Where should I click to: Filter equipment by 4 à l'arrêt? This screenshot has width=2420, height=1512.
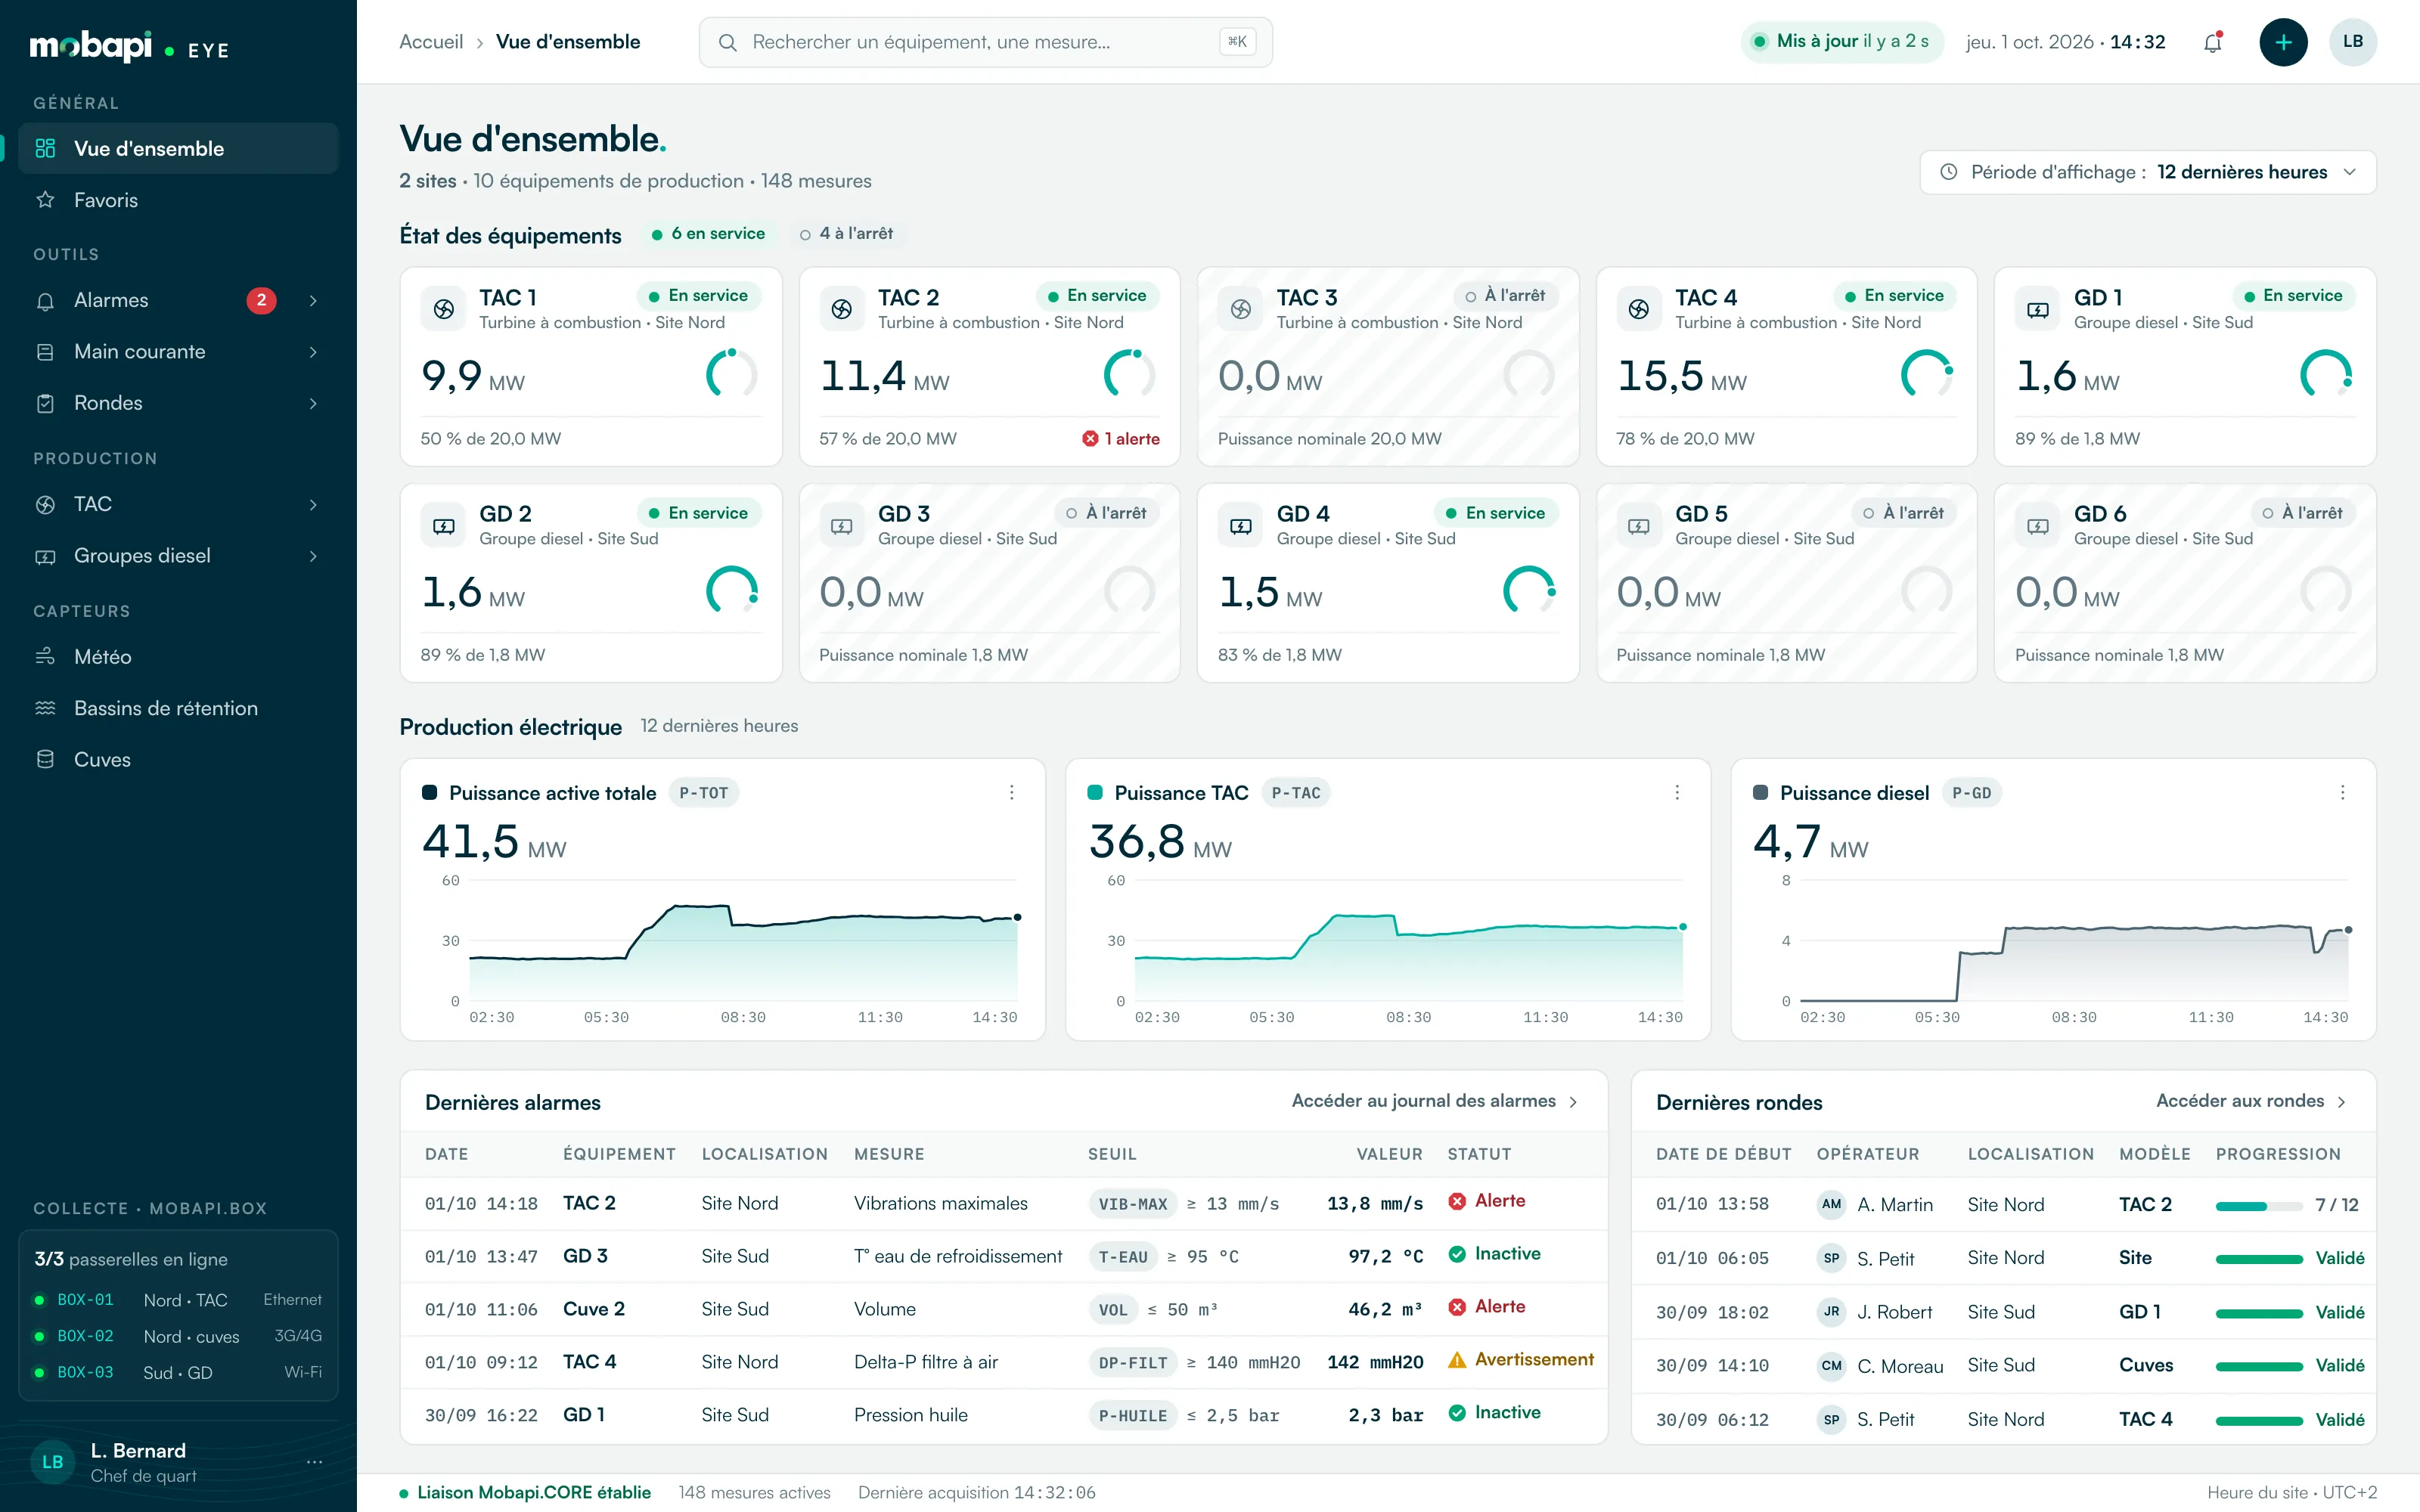point(847,234)
